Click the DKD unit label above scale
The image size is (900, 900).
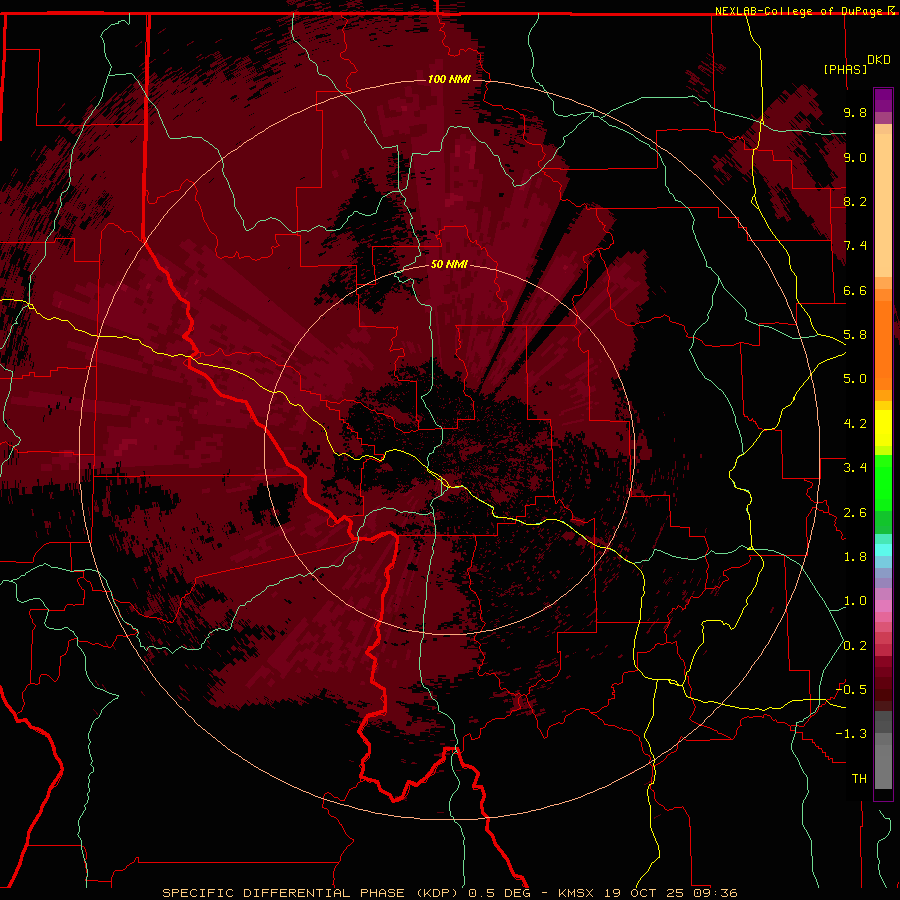point(879,60)
